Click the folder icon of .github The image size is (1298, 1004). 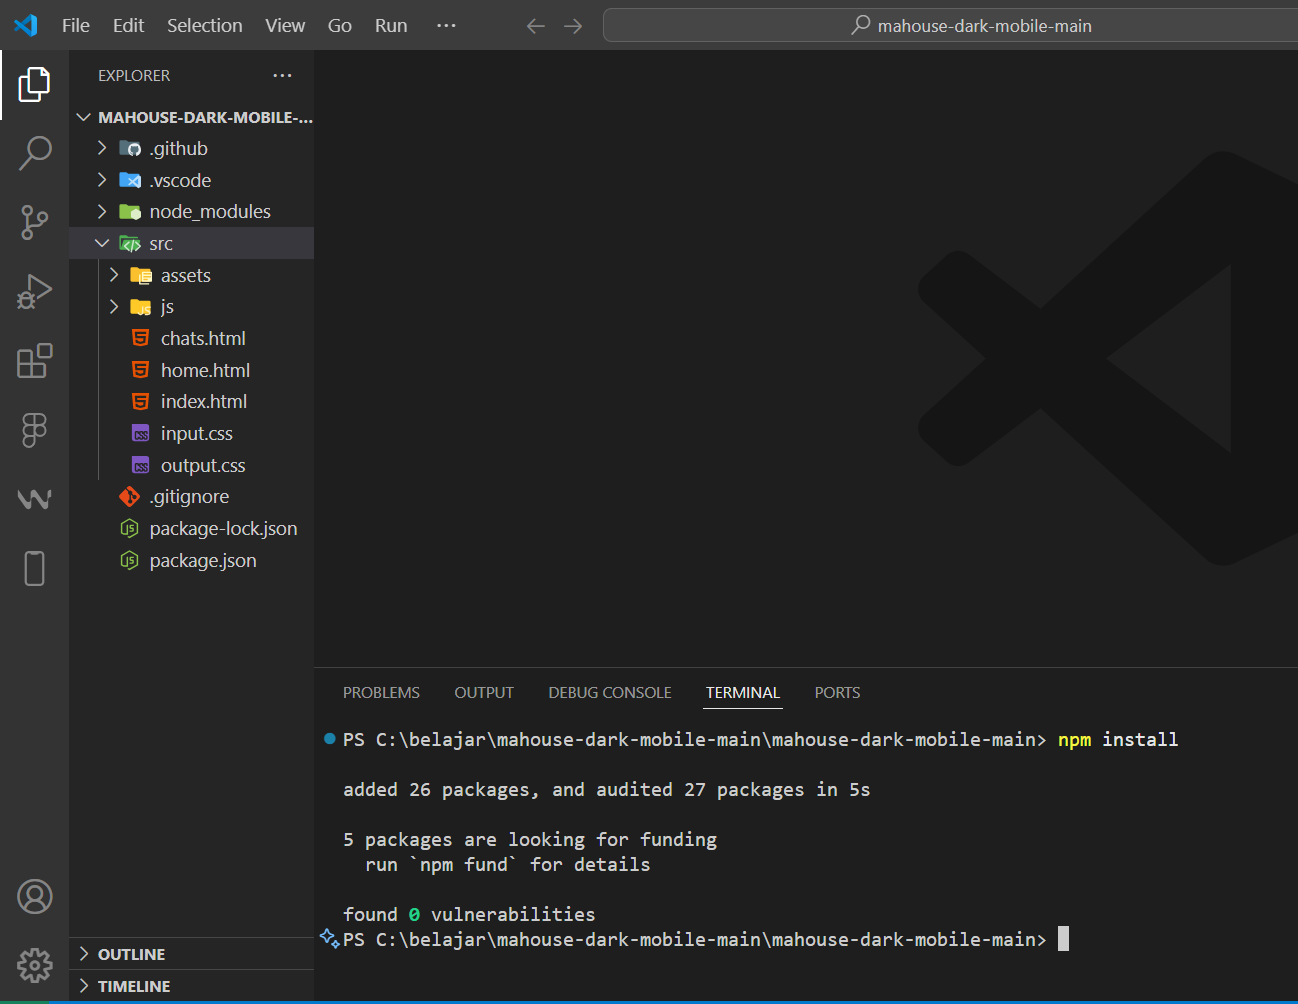pyautogui.click(x=130, y=148)
